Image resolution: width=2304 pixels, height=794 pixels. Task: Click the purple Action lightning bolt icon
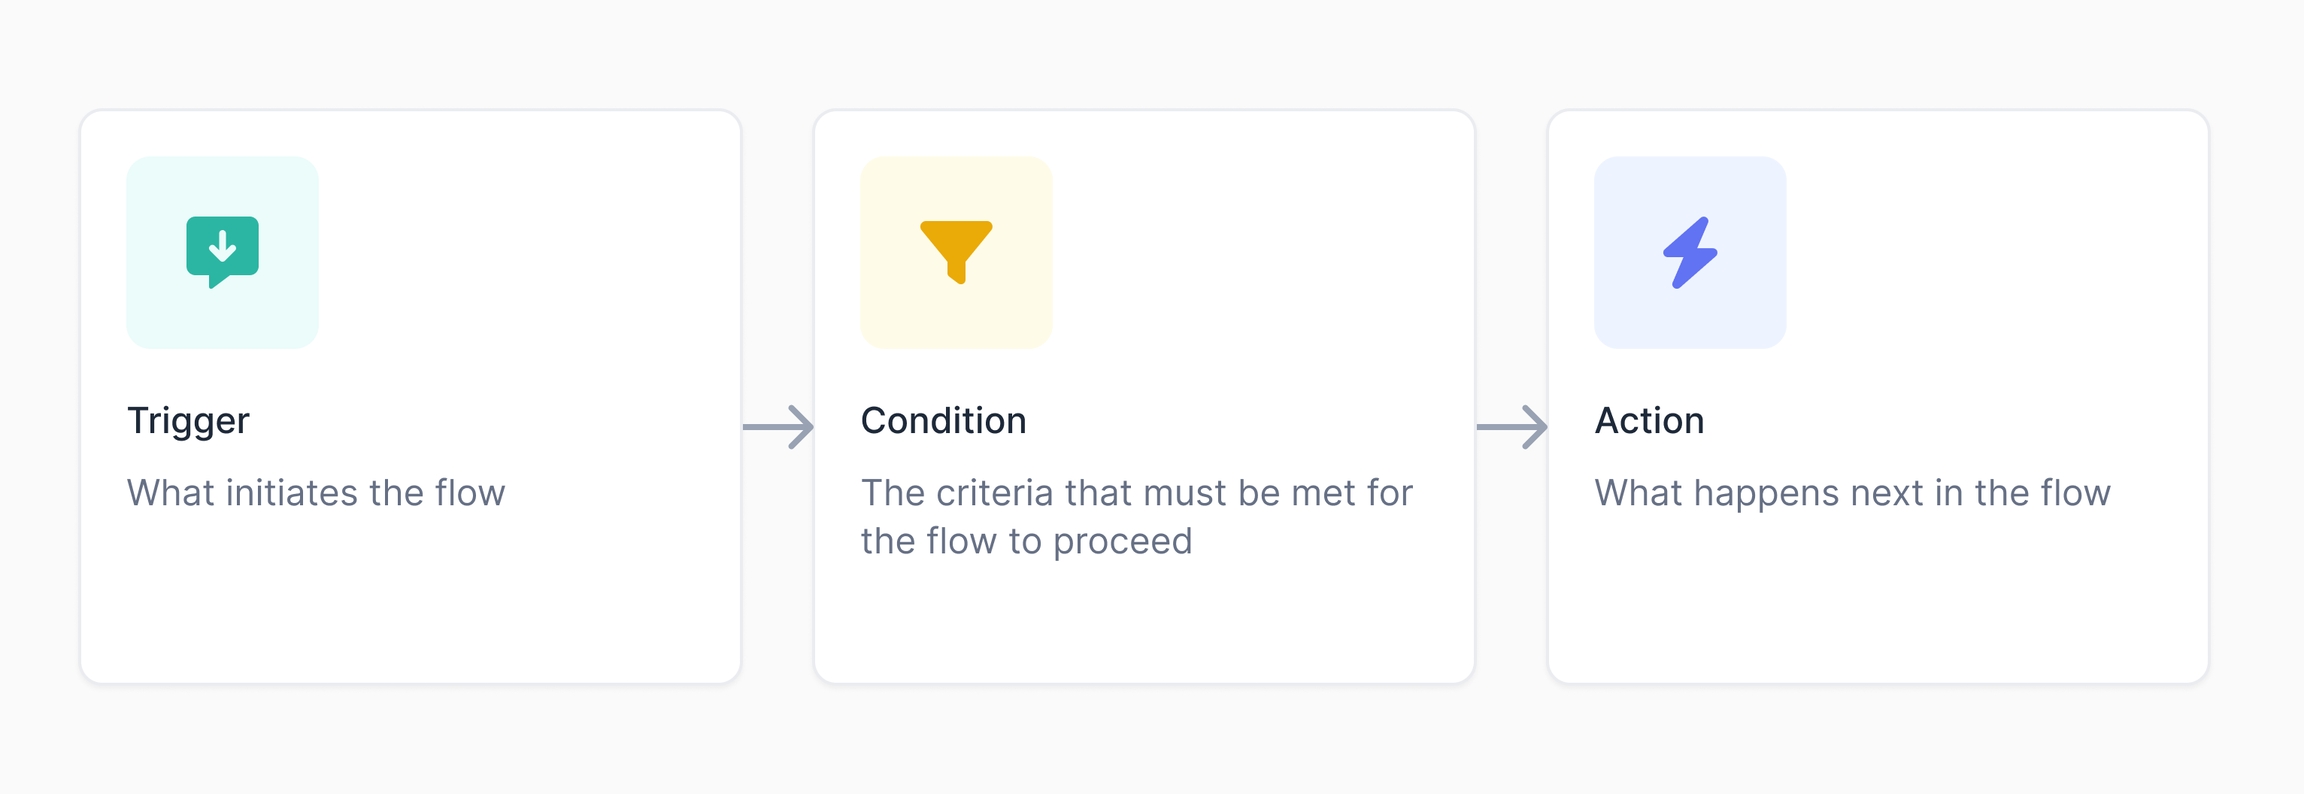pyautogui.click(x=1690, y=252)
